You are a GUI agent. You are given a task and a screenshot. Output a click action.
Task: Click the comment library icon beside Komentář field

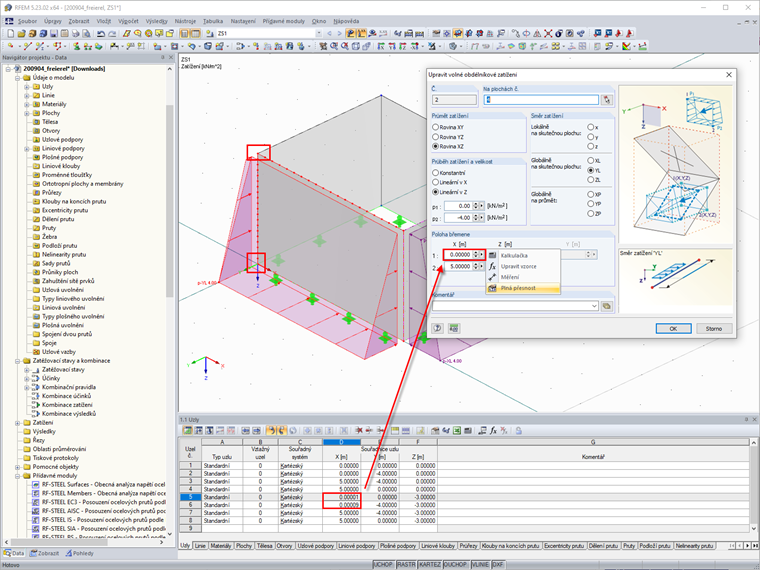click(x=606, y=306)
